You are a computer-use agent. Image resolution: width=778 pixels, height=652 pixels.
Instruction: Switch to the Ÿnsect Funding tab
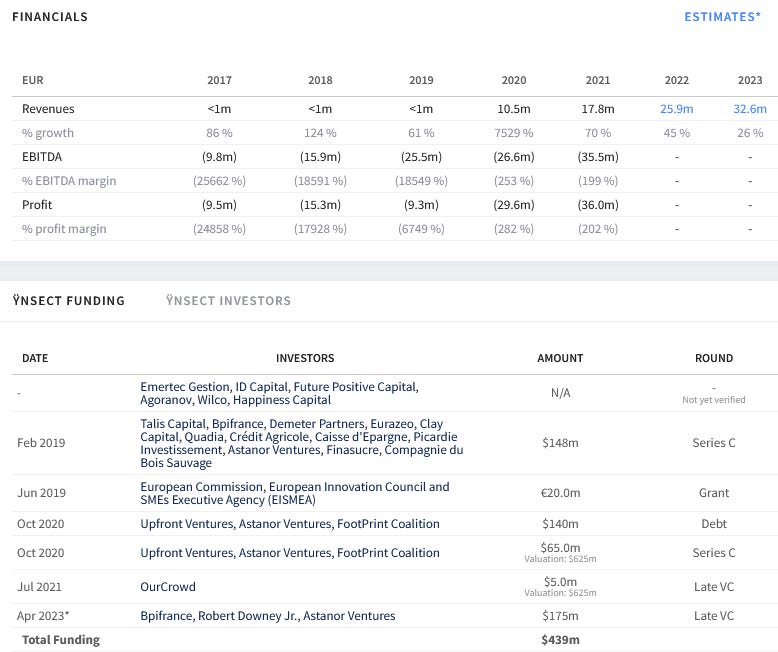click(68, 301)
